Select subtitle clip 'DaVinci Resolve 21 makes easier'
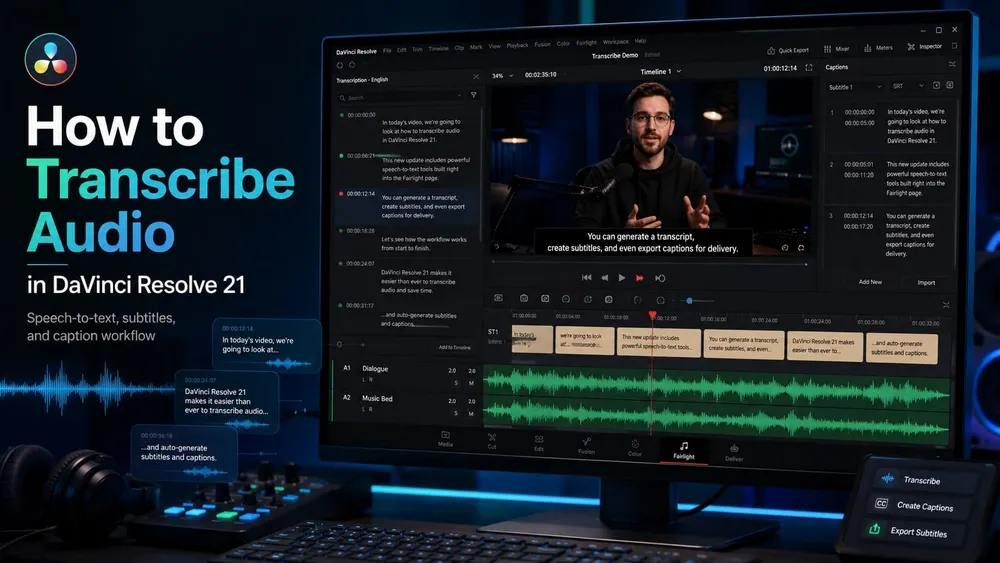The height and width of the screenshot is (563, 1000). coord(825,346)
